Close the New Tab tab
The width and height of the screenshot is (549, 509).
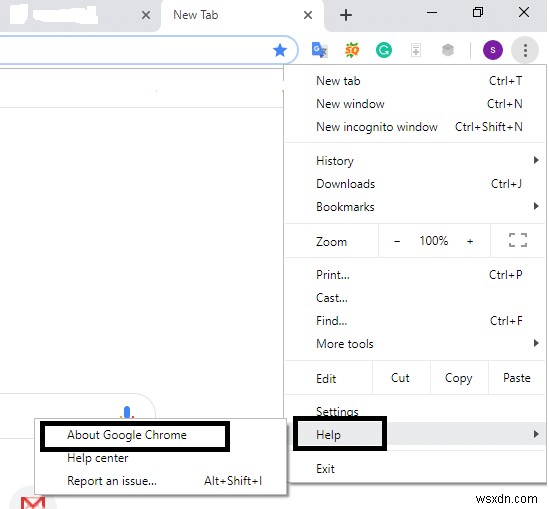[308, 15]
